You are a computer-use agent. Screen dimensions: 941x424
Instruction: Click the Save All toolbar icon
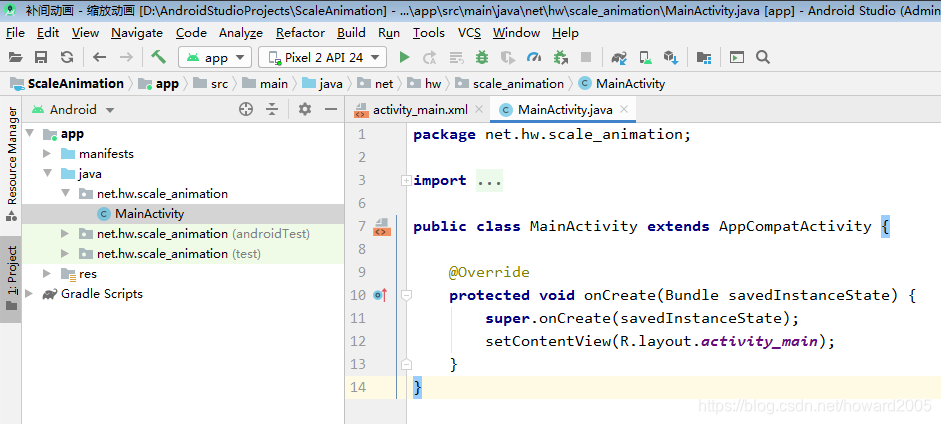tap(41, 58)
